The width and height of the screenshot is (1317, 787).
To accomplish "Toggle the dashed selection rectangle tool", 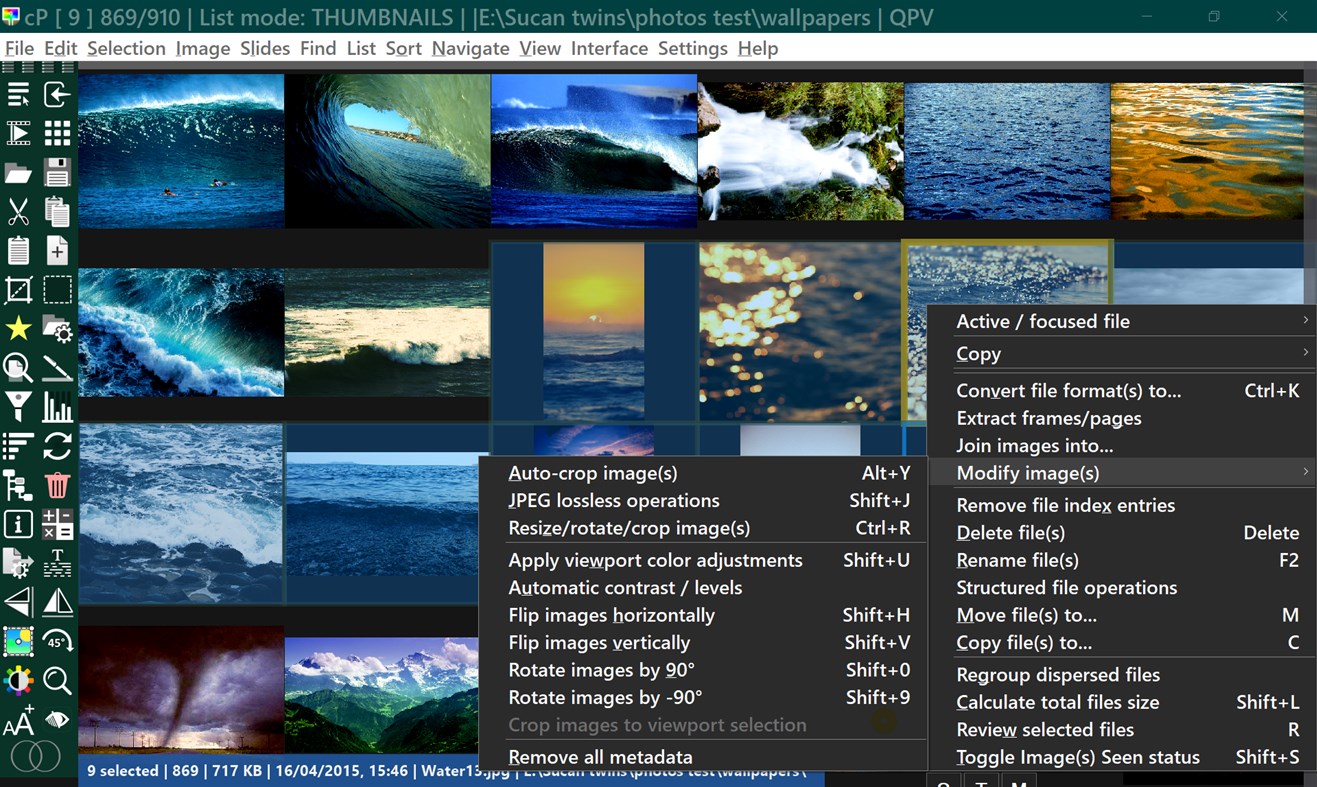I will click(57, 289).
